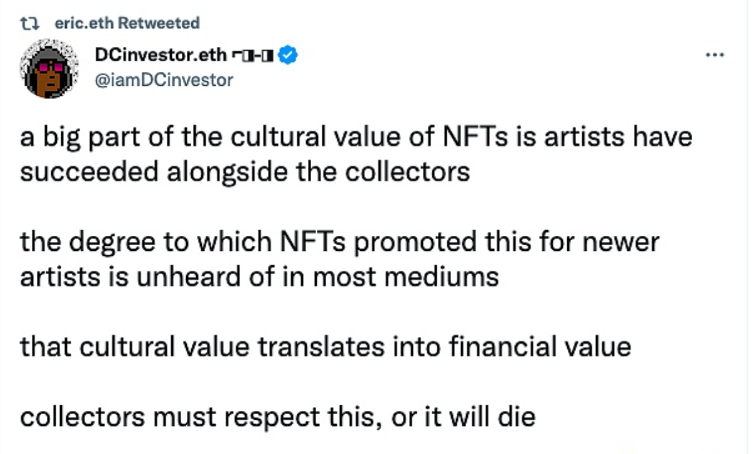752x454 pixels.
Task: Click the line "artists is unheard of"
Action: pos(258,277)
